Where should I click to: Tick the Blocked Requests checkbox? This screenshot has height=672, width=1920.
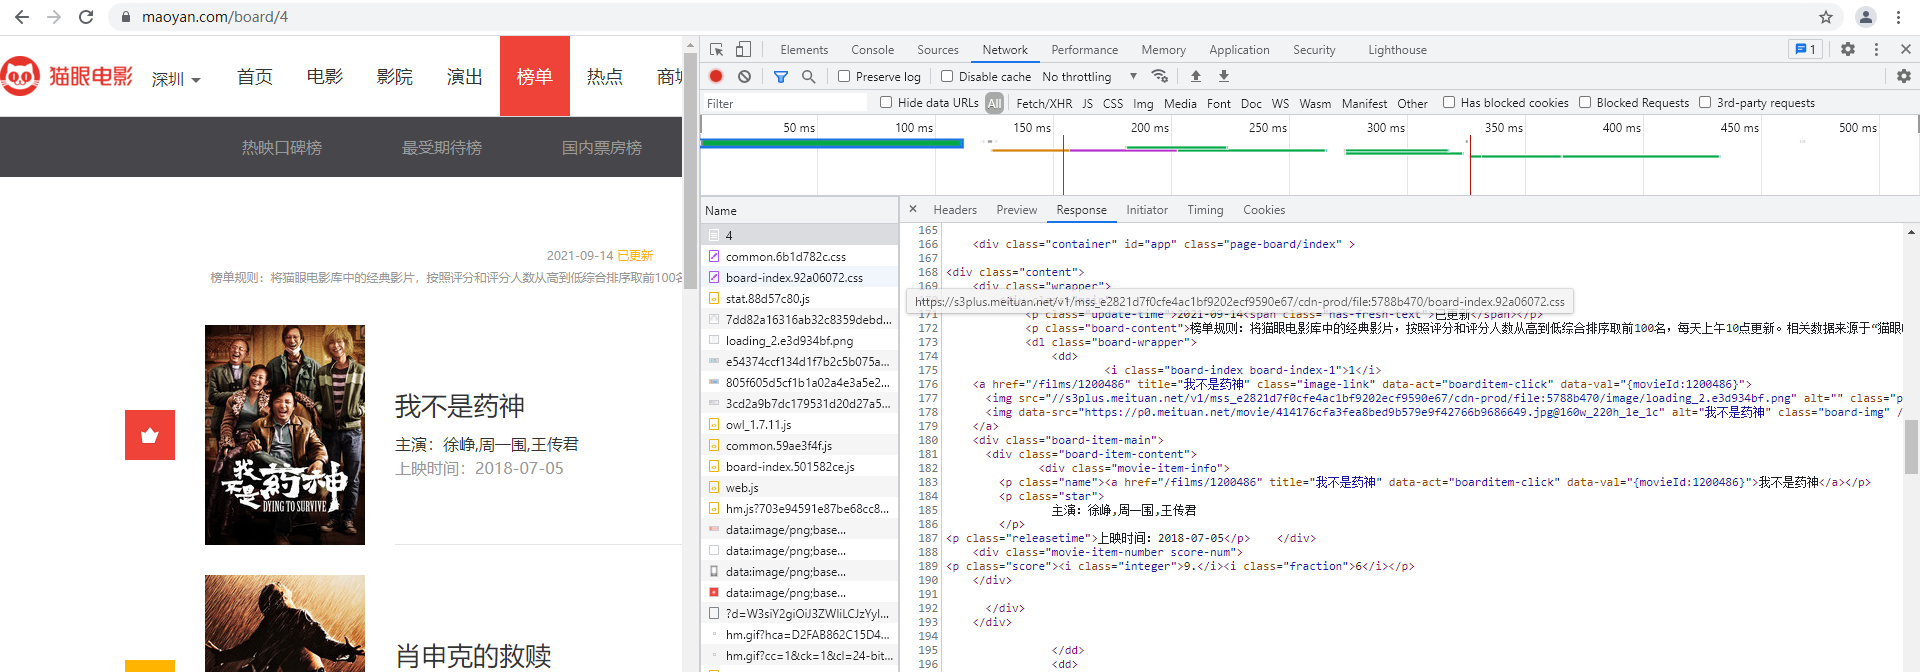tap(1585, 102)
